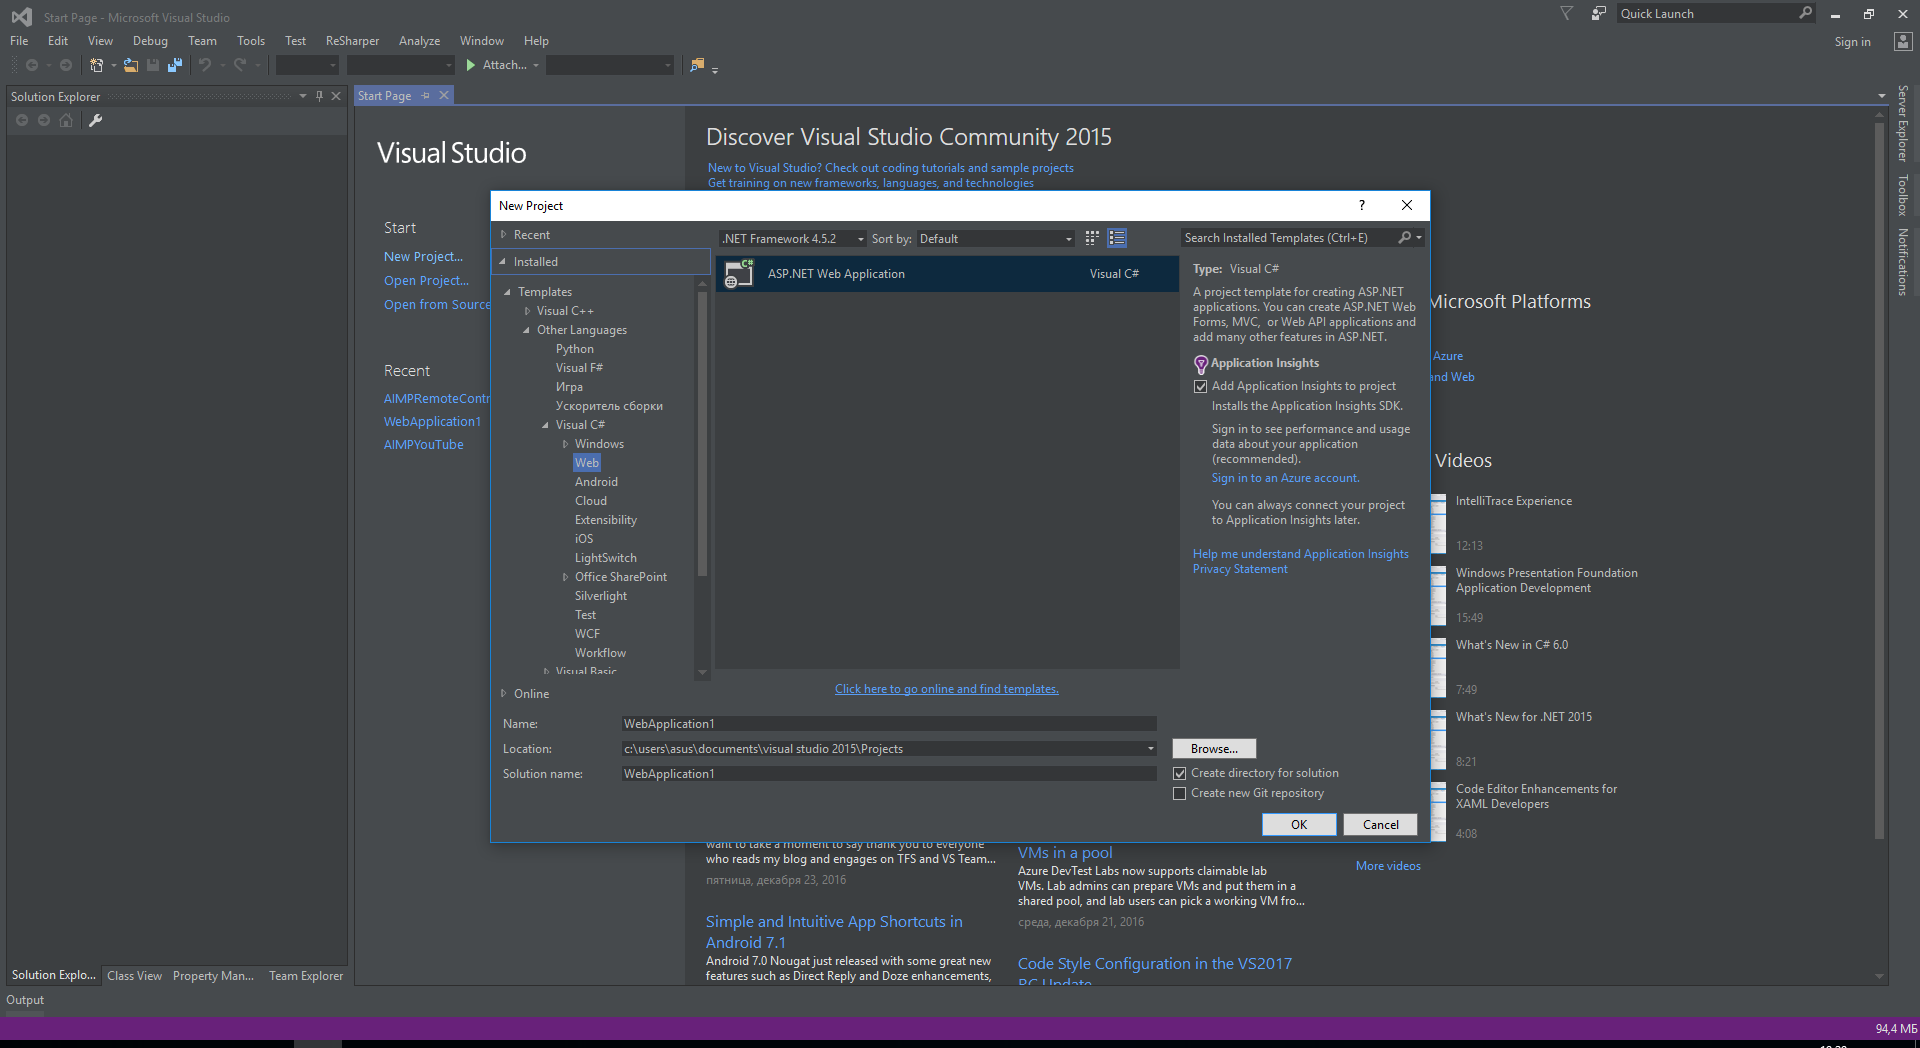Collapse the Installed section
The width and height of the screenshot is (1920, 1048).
coord(503,262)
